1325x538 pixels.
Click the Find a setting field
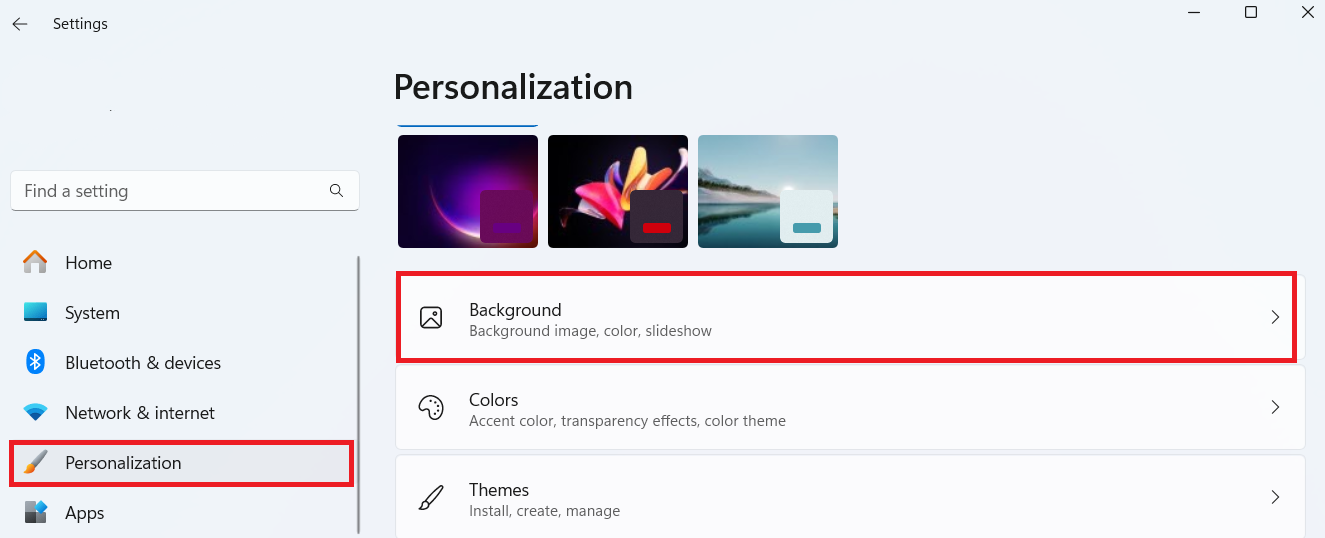185,191
